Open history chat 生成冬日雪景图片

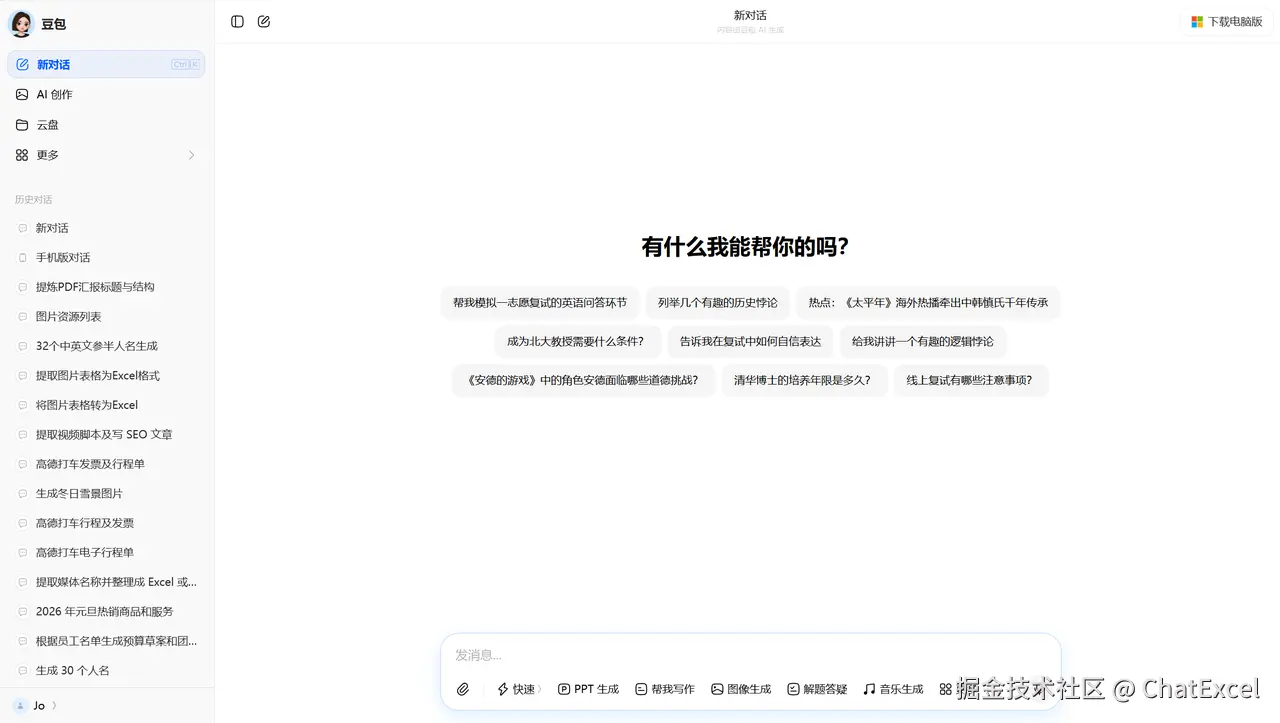(x=106, y=493)
